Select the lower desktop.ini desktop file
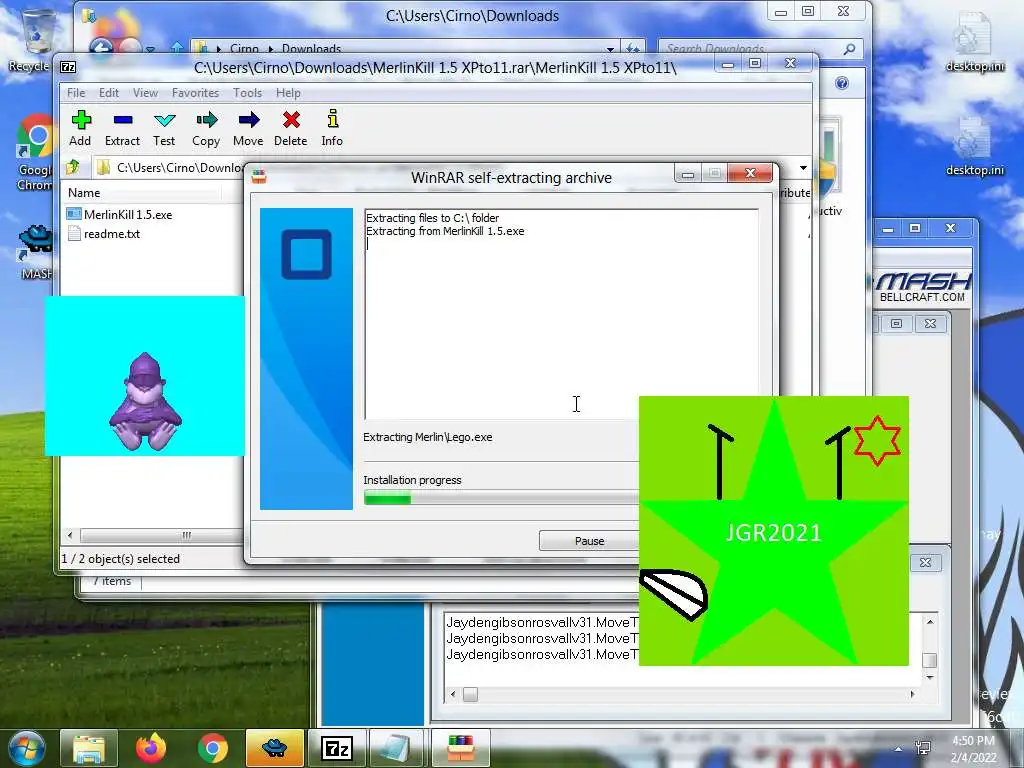Viewport: 1024px width, 768px height. click(x=975, y=148)
